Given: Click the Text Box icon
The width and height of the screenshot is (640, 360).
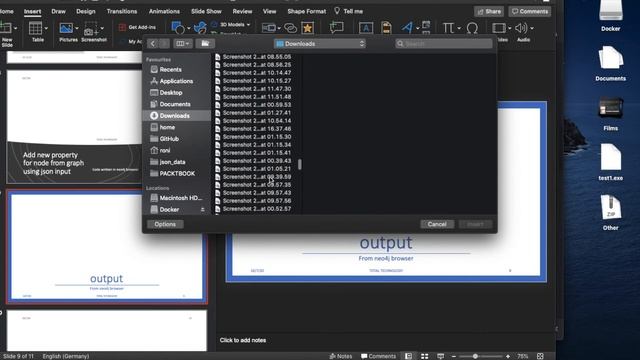Looking at the screenshot, I should pyautogui.click(x=366, y=28).
